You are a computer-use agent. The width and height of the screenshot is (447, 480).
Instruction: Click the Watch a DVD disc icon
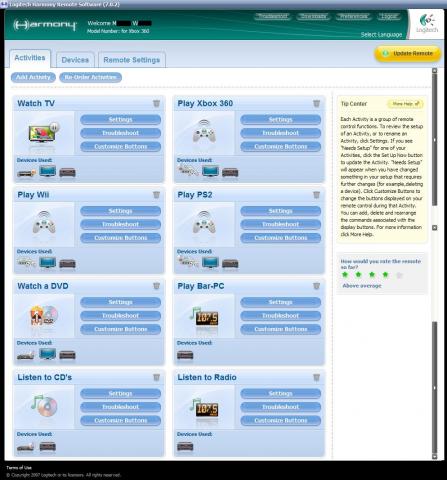coord(44,315)
